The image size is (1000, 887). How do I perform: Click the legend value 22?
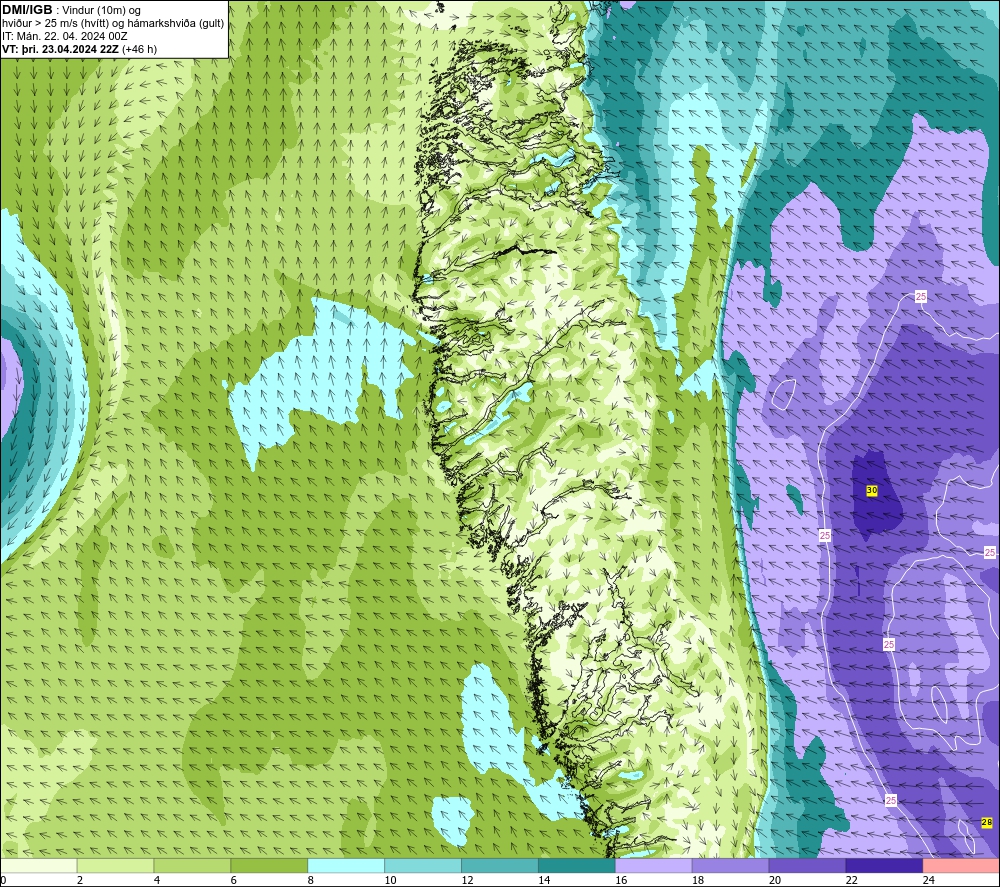tap(851, 880)
